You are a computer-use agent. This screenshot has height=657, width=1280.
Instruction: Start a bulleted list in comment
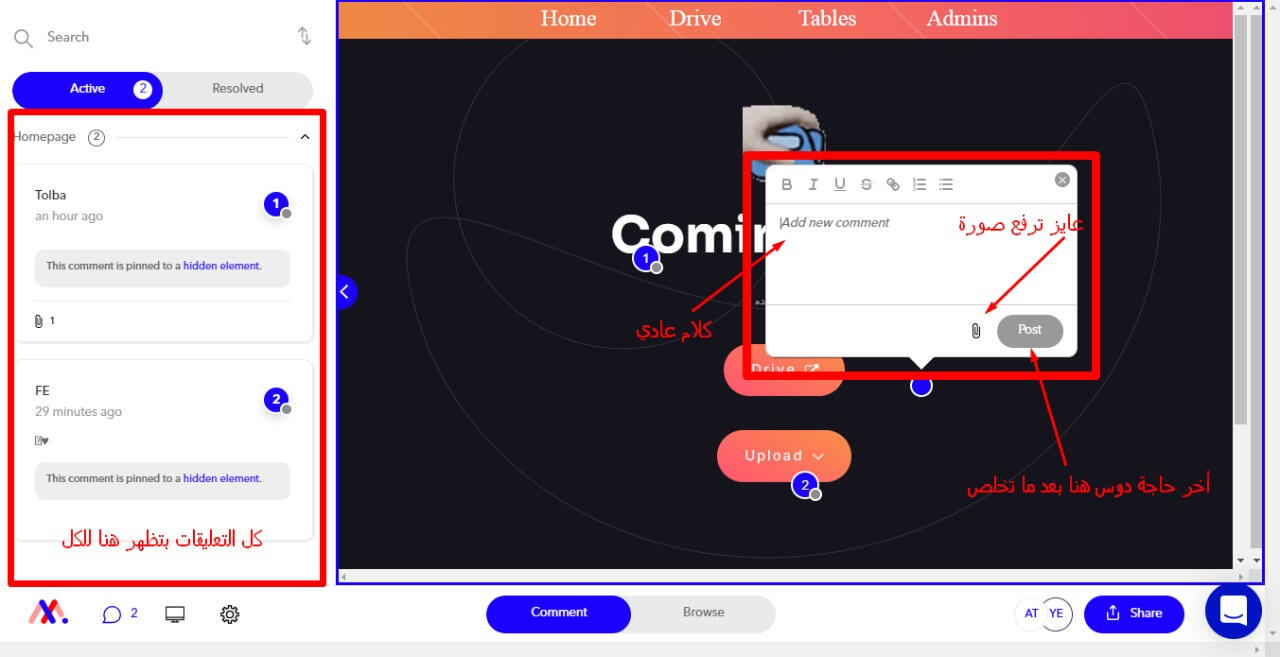[x=946, y=184]
